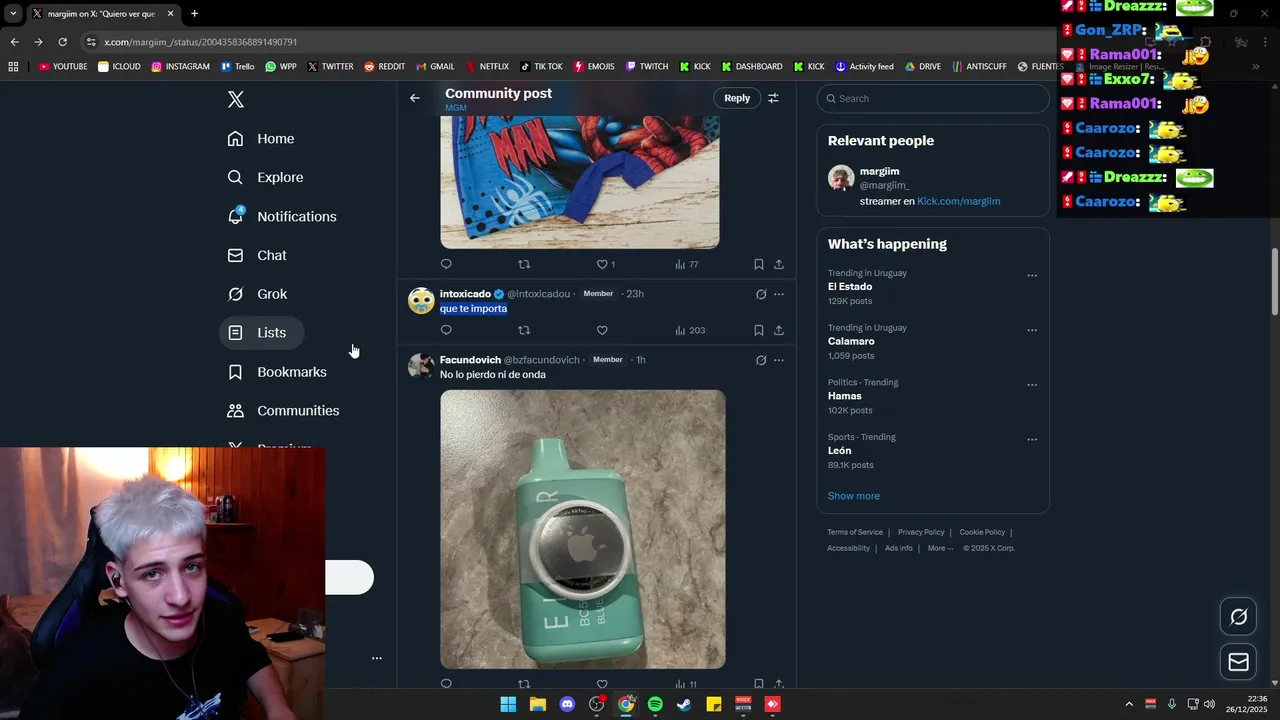Open Home in the X sidebar
This screenshot has width=1280, height=720.
[261, 139]
